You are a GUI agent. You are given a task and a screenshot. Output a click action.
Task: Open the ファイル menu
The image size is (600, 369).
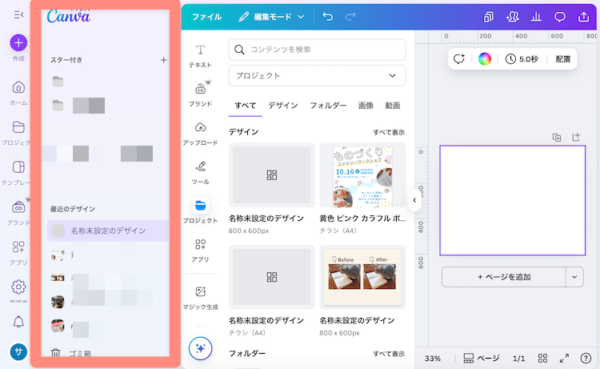point(207,17)
